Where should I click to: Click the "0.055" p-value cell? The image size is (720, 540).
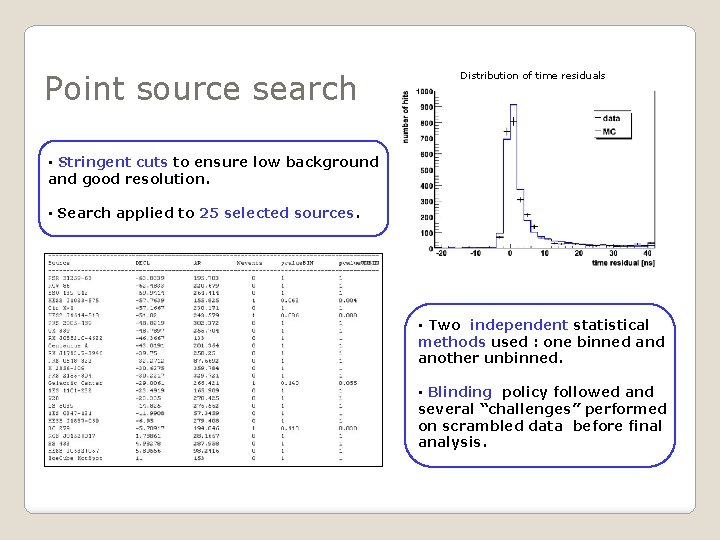348,383
